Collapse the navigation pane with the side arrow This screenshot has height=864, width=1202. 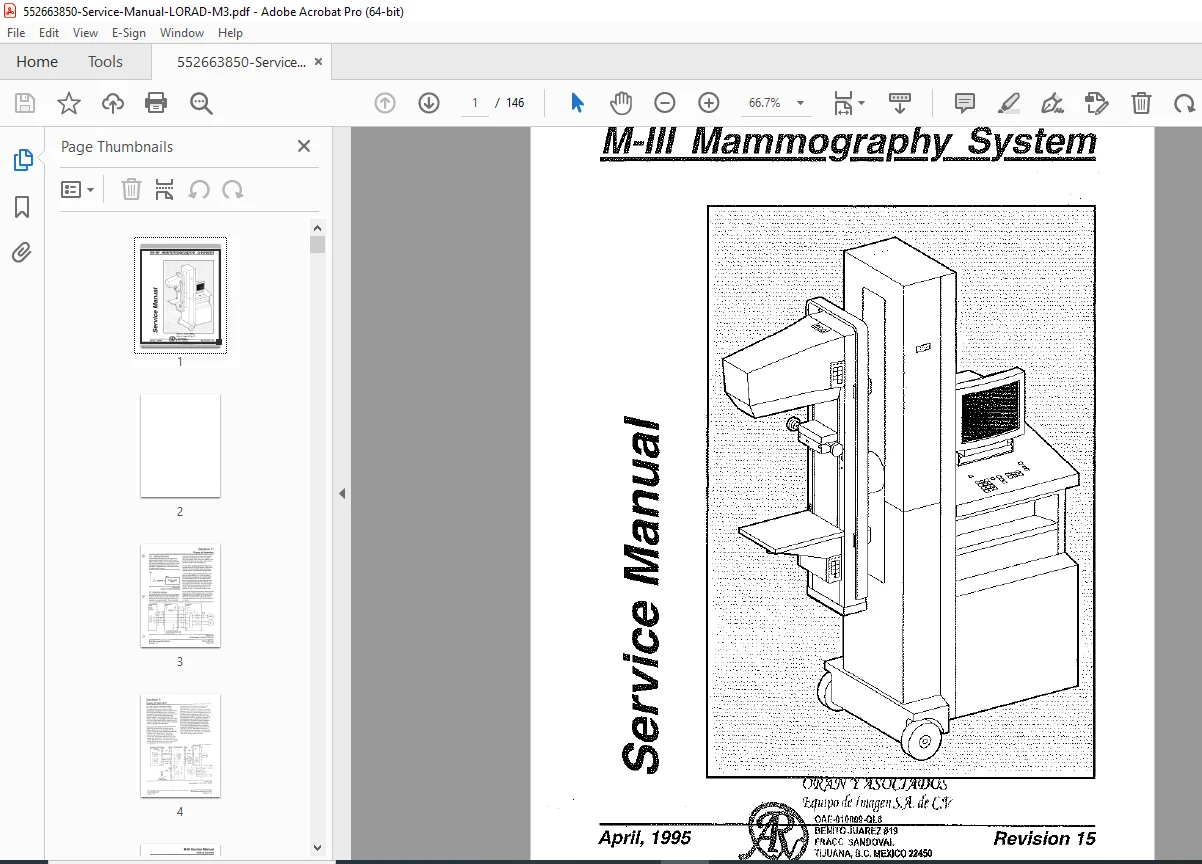(x=342, y=493)
